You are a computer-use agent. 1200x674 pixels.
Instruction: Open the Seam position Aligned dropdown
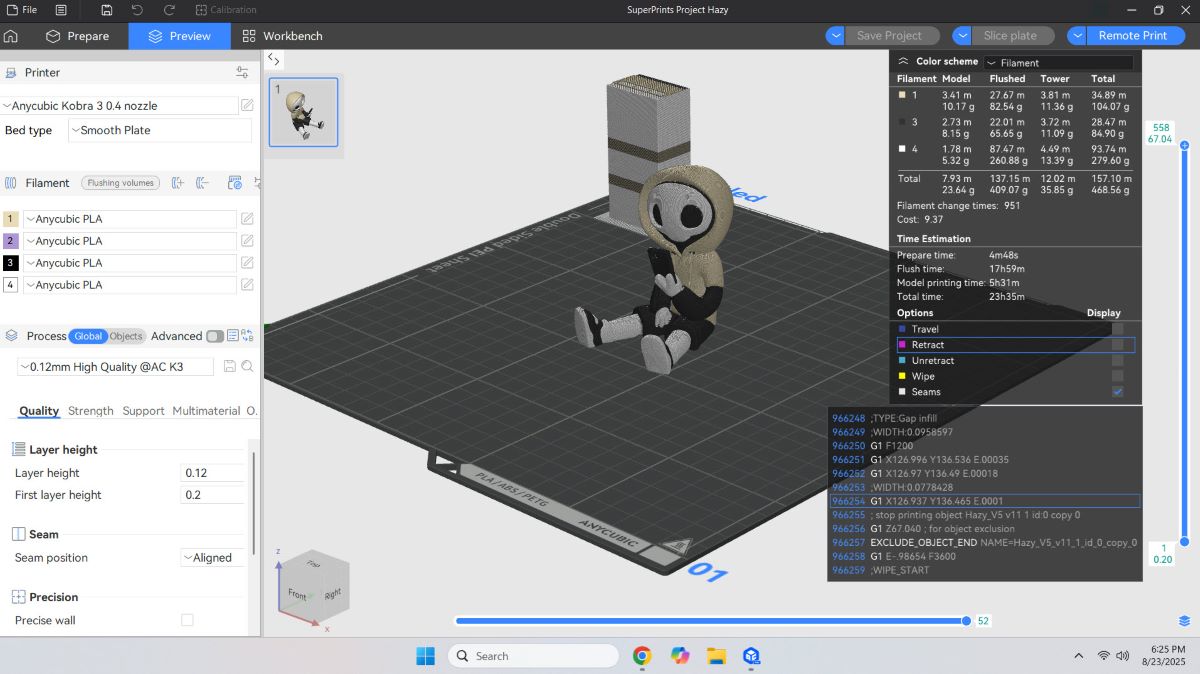pos(212,558)
